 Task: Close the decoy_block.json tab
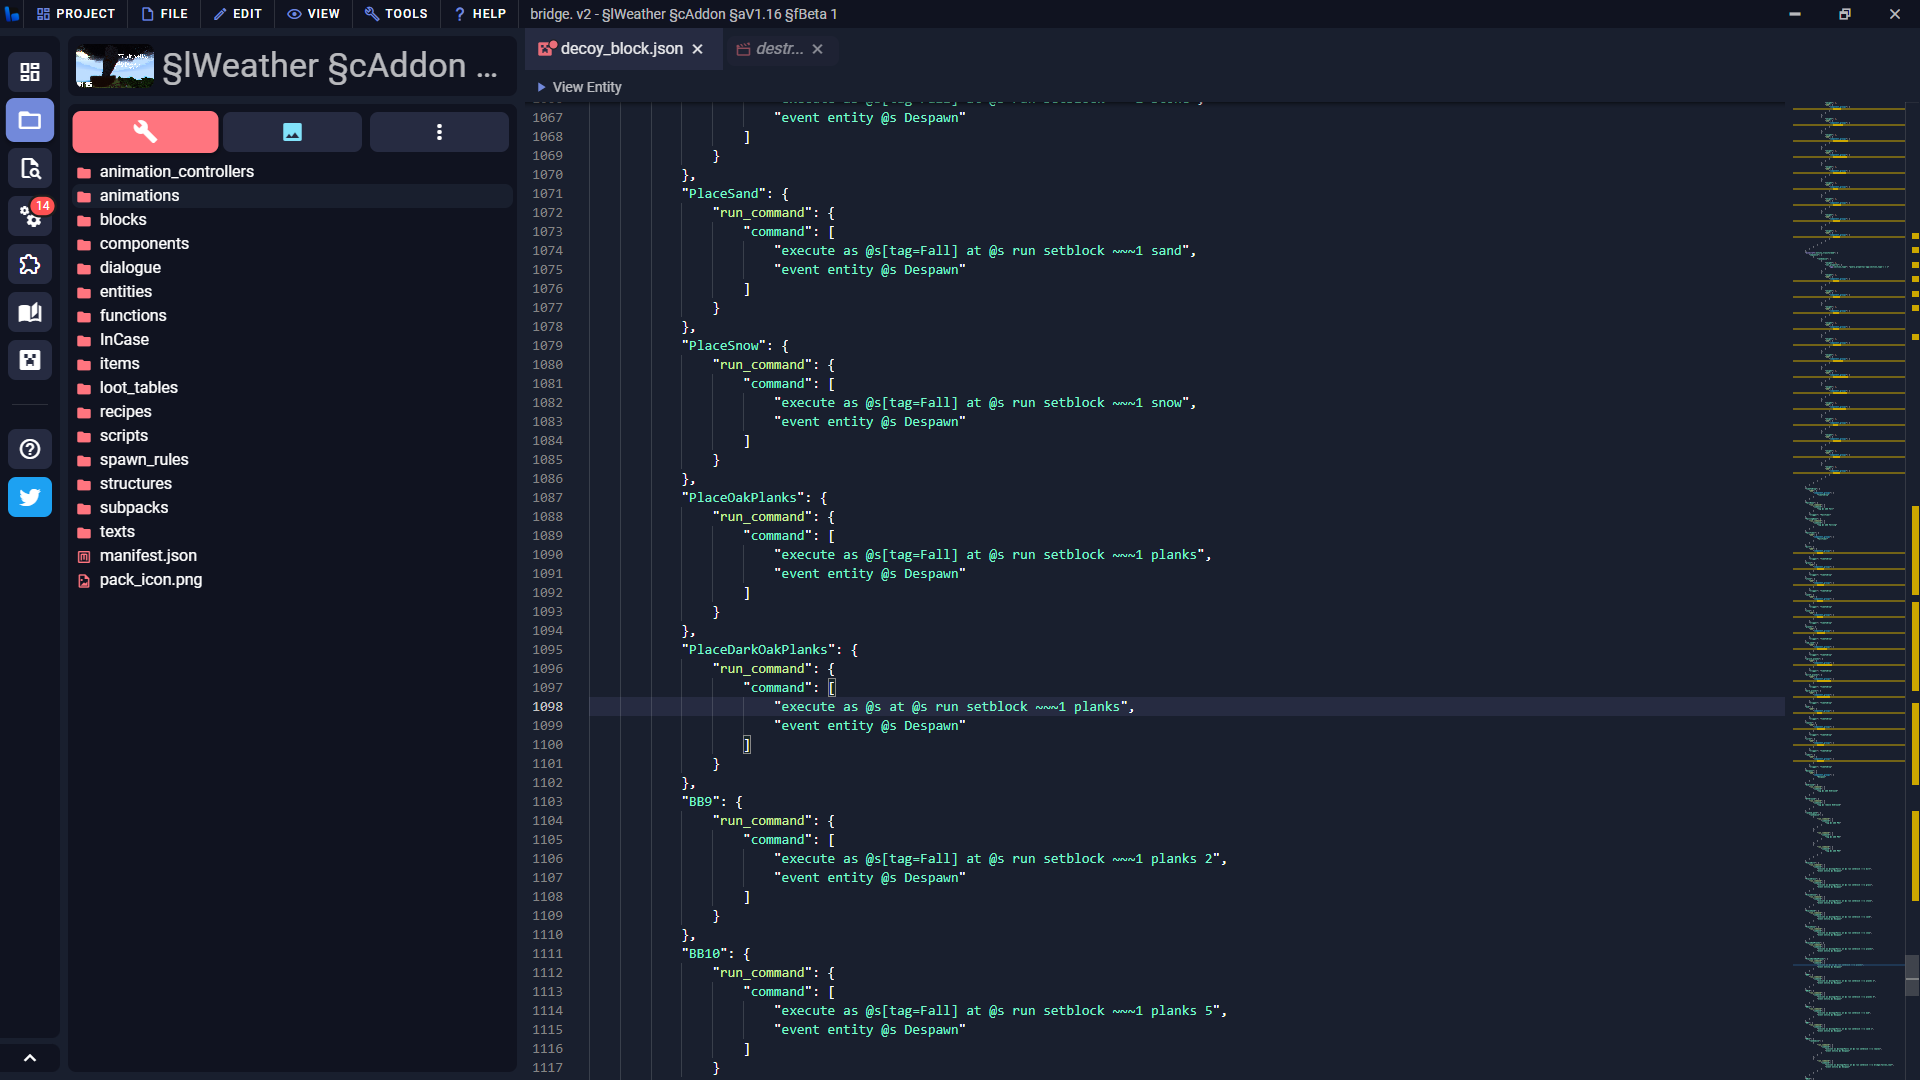click(698, 49)
